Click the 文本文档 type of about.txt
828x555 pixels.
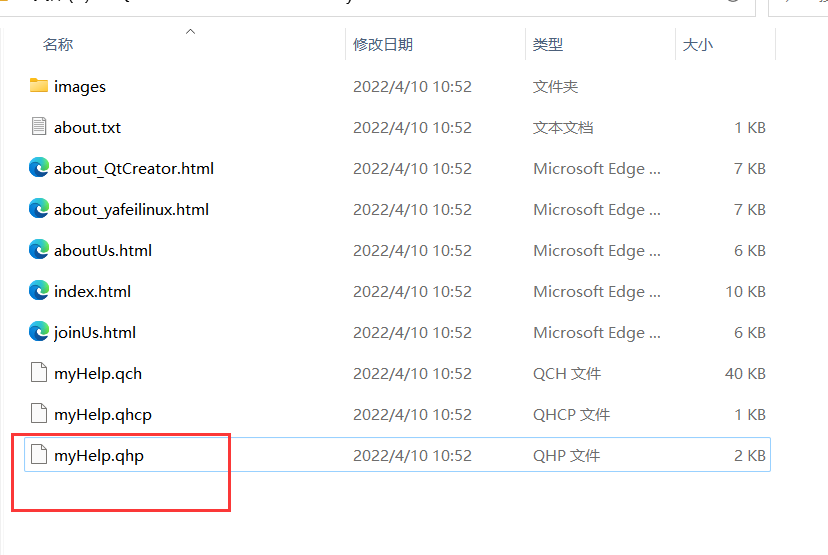pyautogui.click(x=563, y=127)
